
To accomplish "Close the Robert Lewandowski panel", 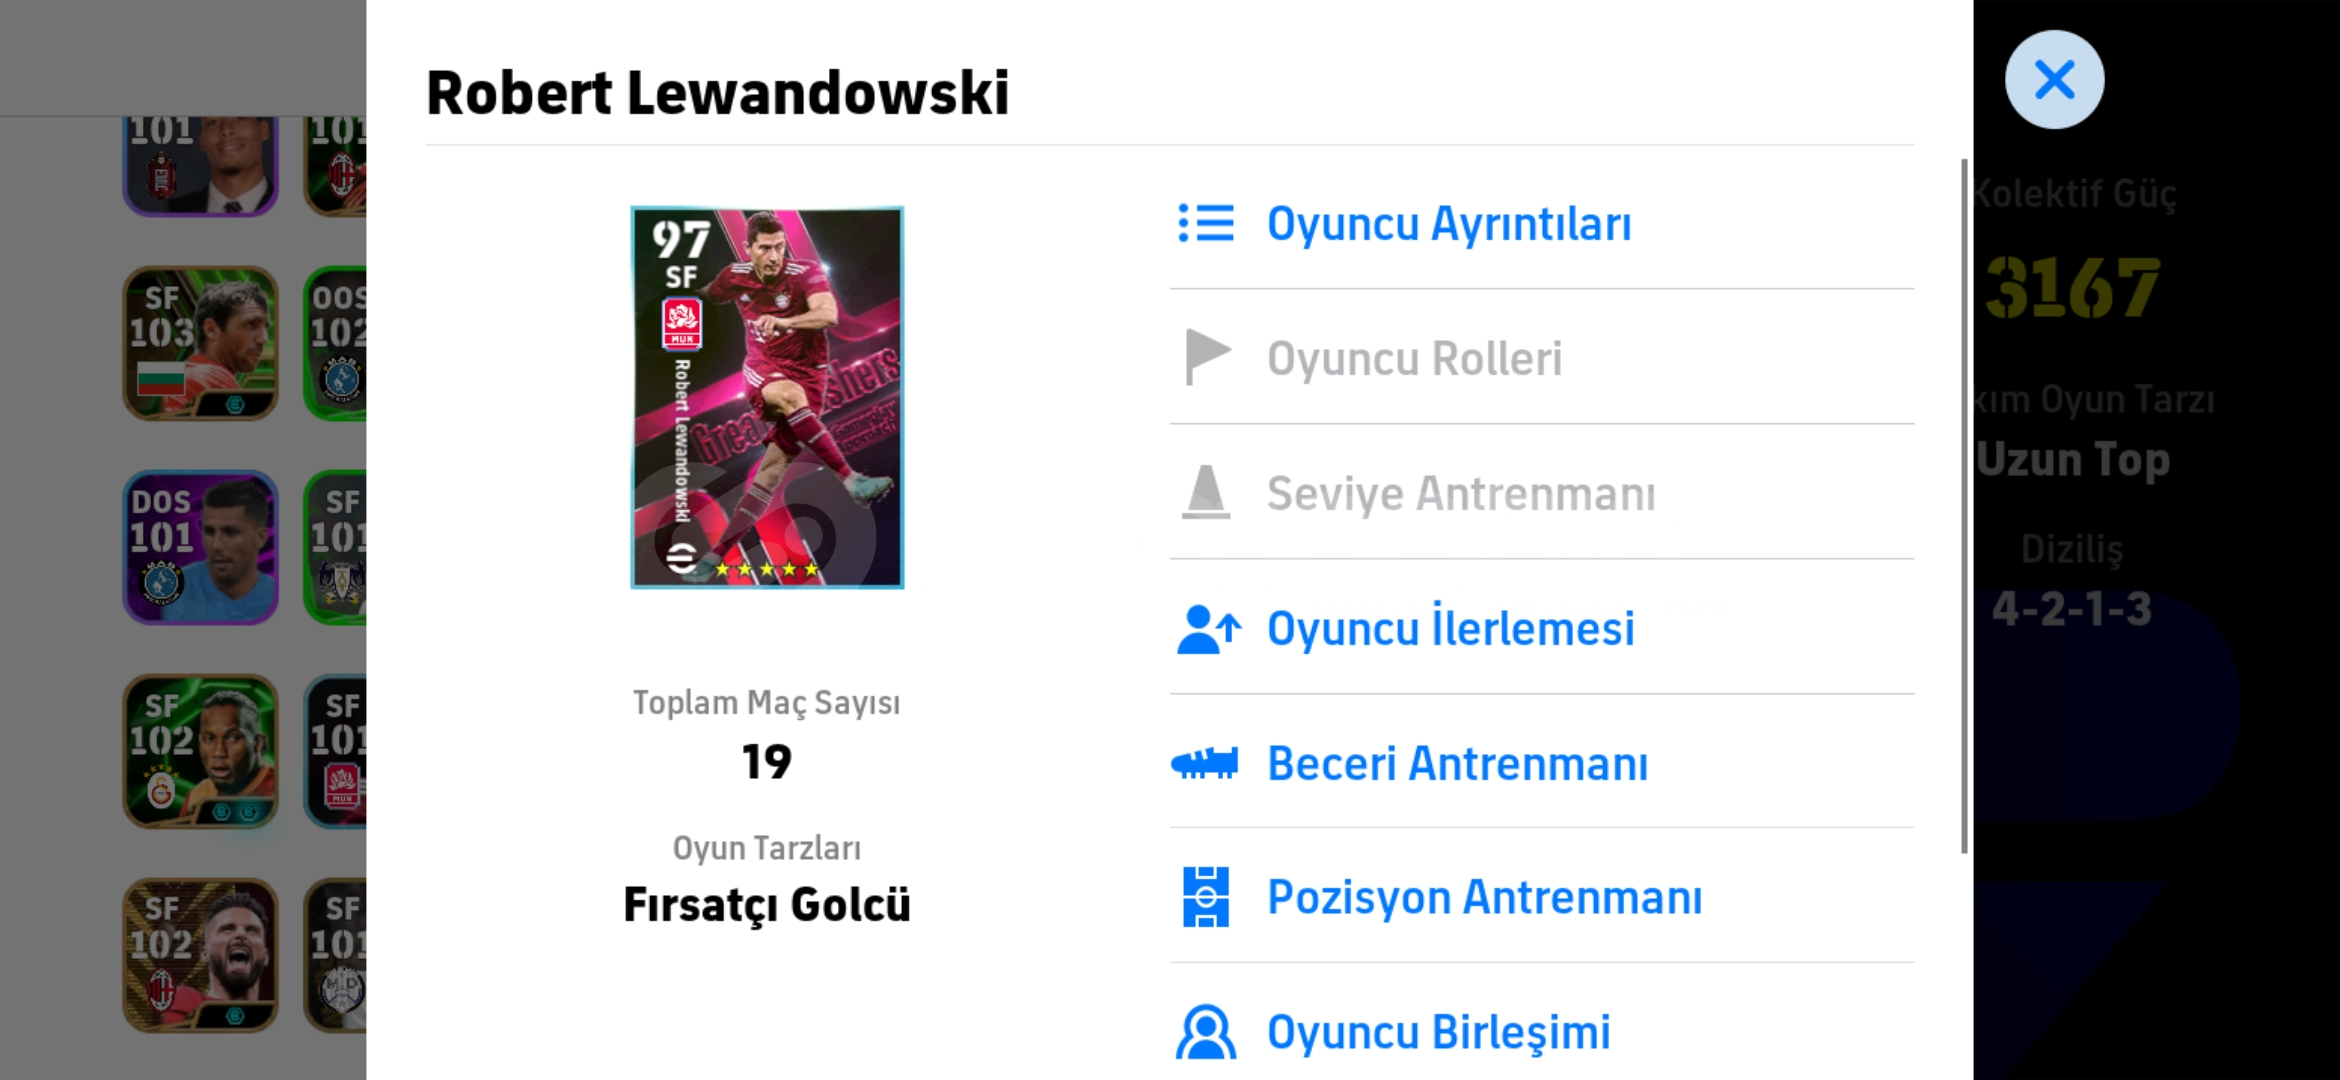I will 2054,79.
